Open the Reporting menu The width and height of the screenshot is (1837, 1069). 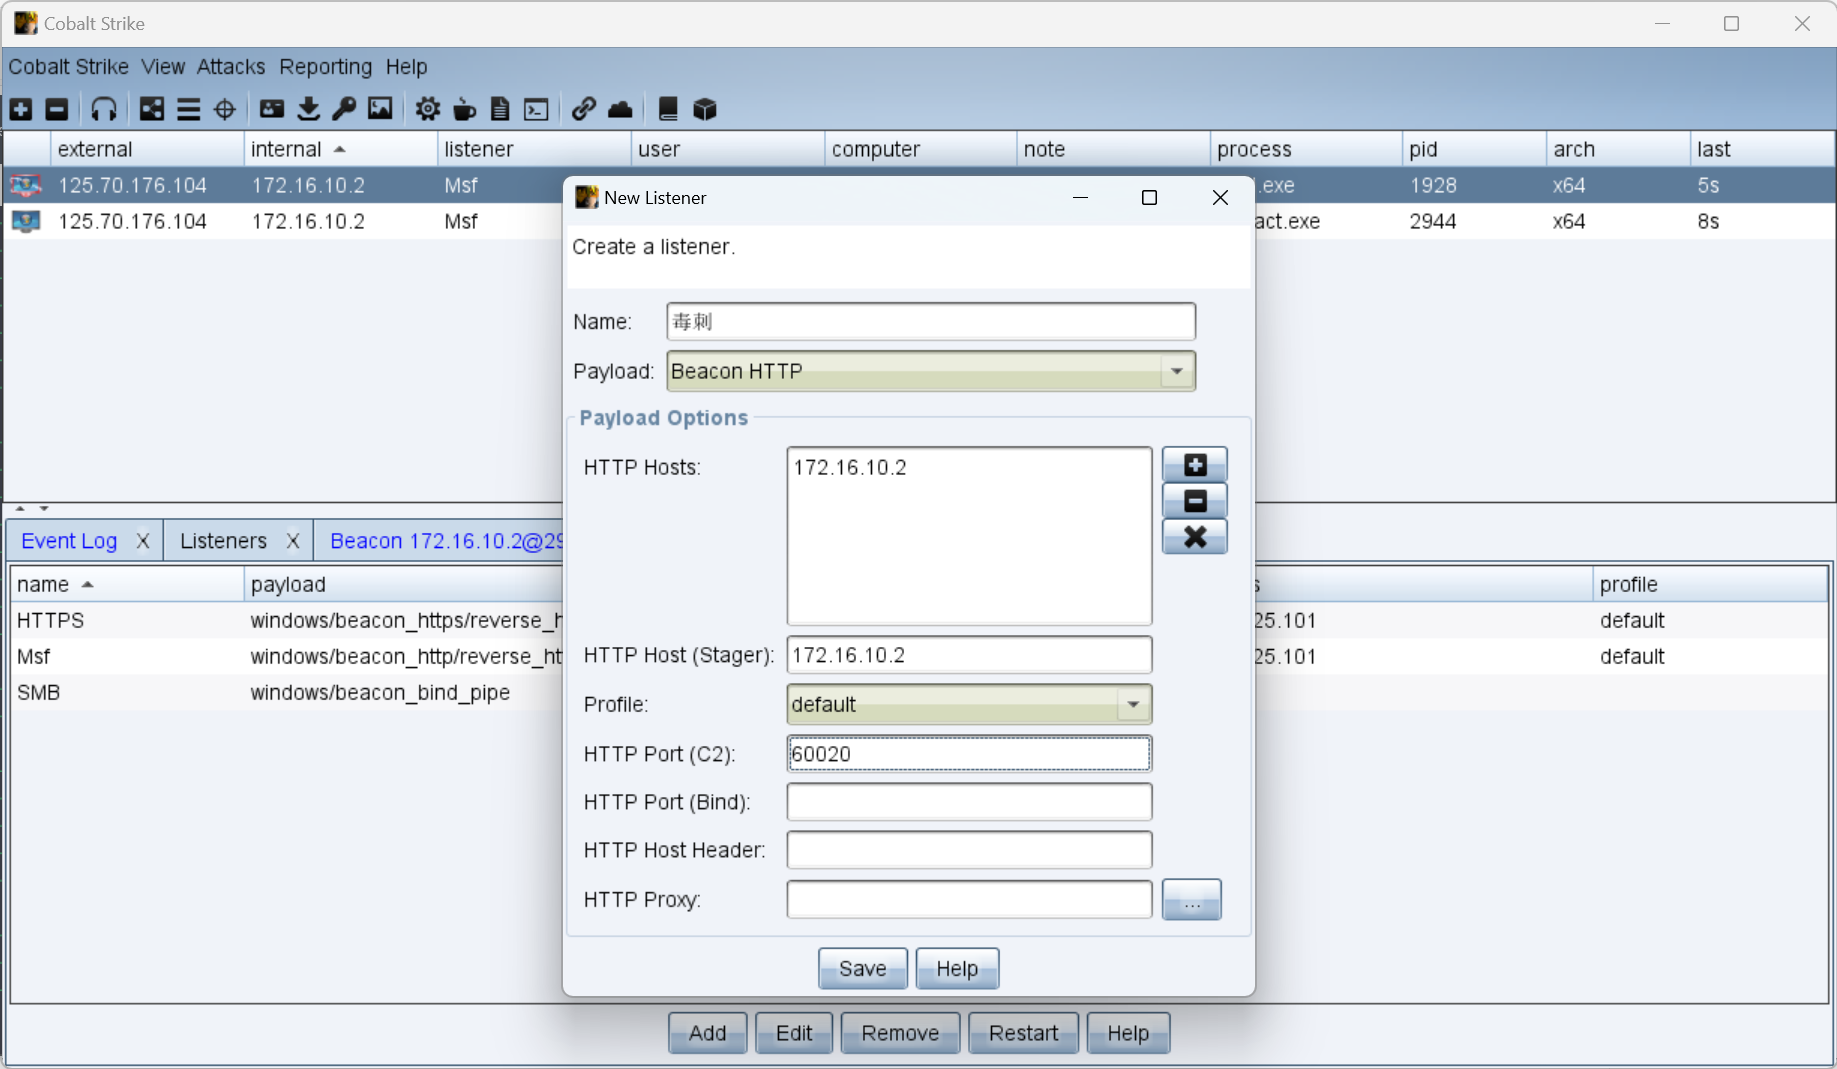pyautogui.click(x=325, y=67)
